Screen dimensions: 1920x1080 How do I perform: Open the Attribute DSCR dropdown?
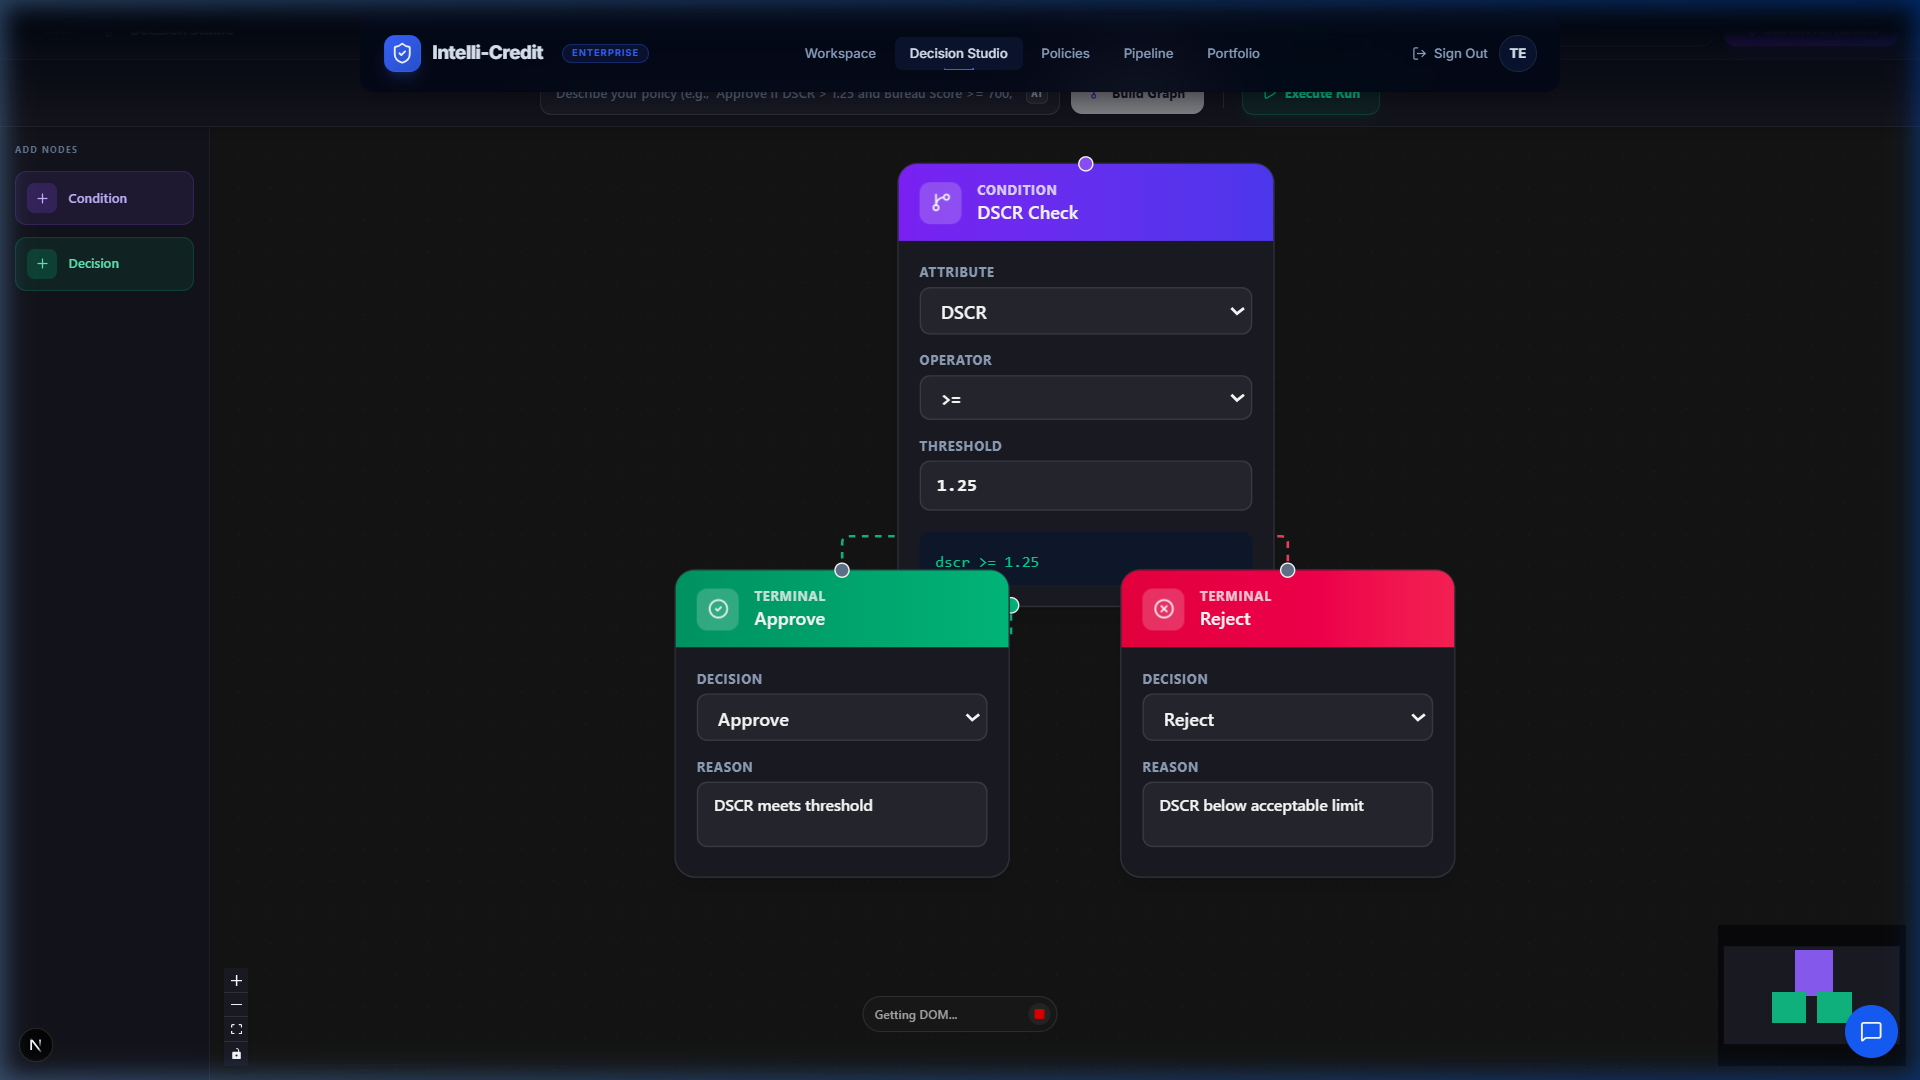(x=1085, y=312)
